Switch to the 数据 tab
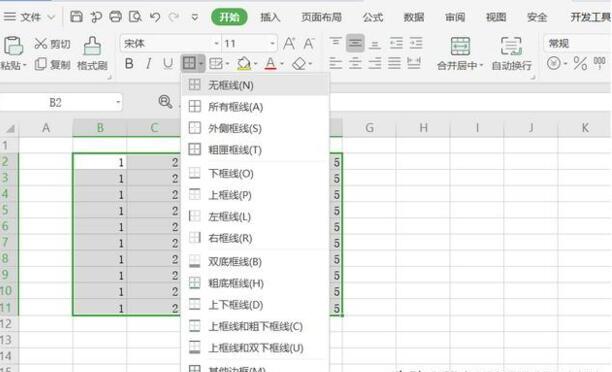Image resolution: width=612 pixels, height=372 pixels. (414, 17)
